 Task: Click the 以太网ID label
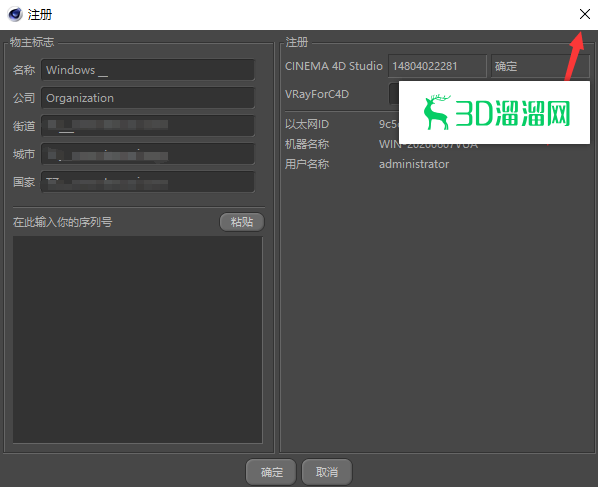point(307,124)
